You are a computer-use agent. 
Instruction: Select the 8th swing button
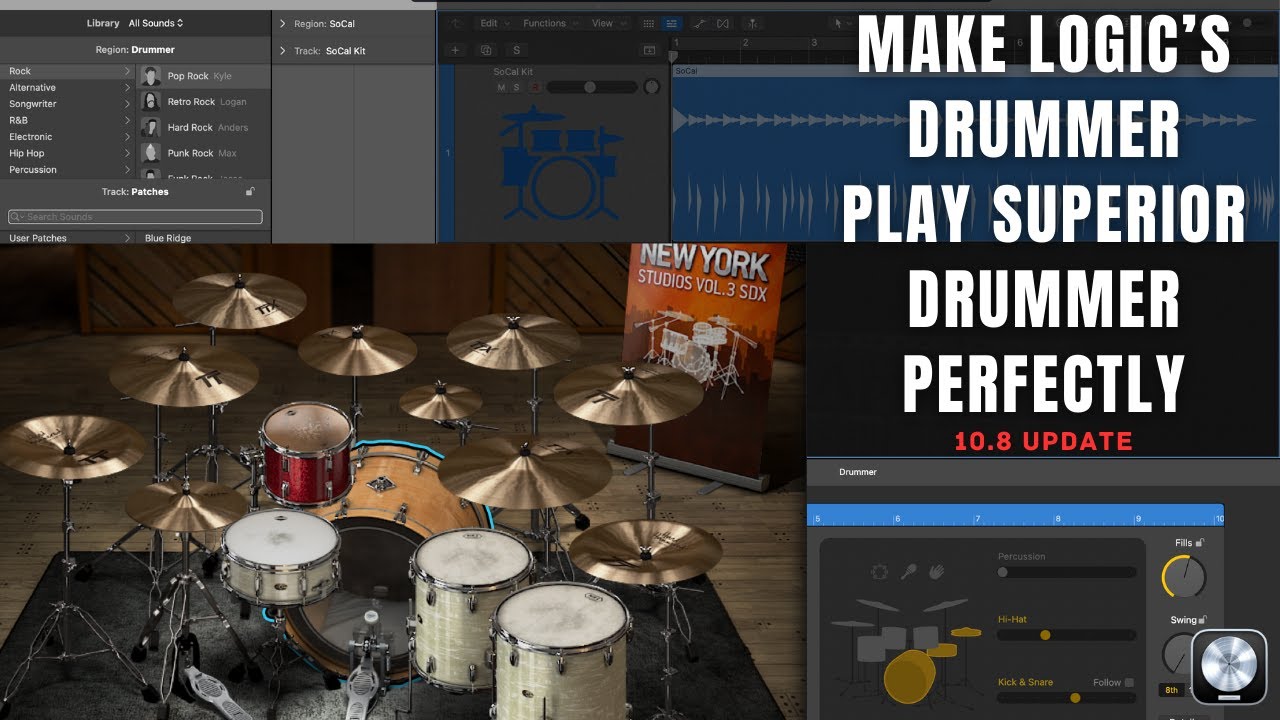click(1171, 690)
